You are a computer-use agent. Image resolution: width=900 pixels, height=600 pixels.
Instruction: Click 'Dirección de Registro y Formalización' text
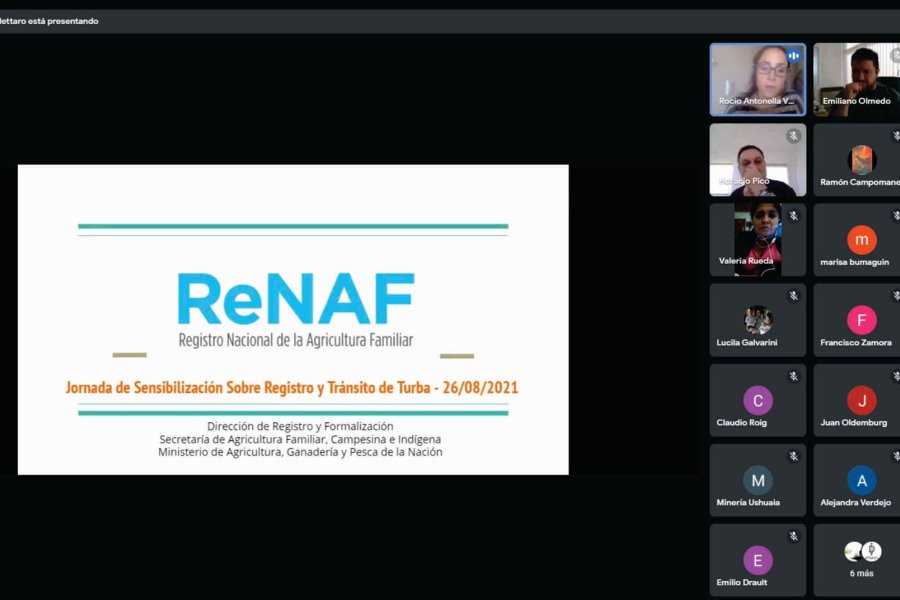point(300,426)
